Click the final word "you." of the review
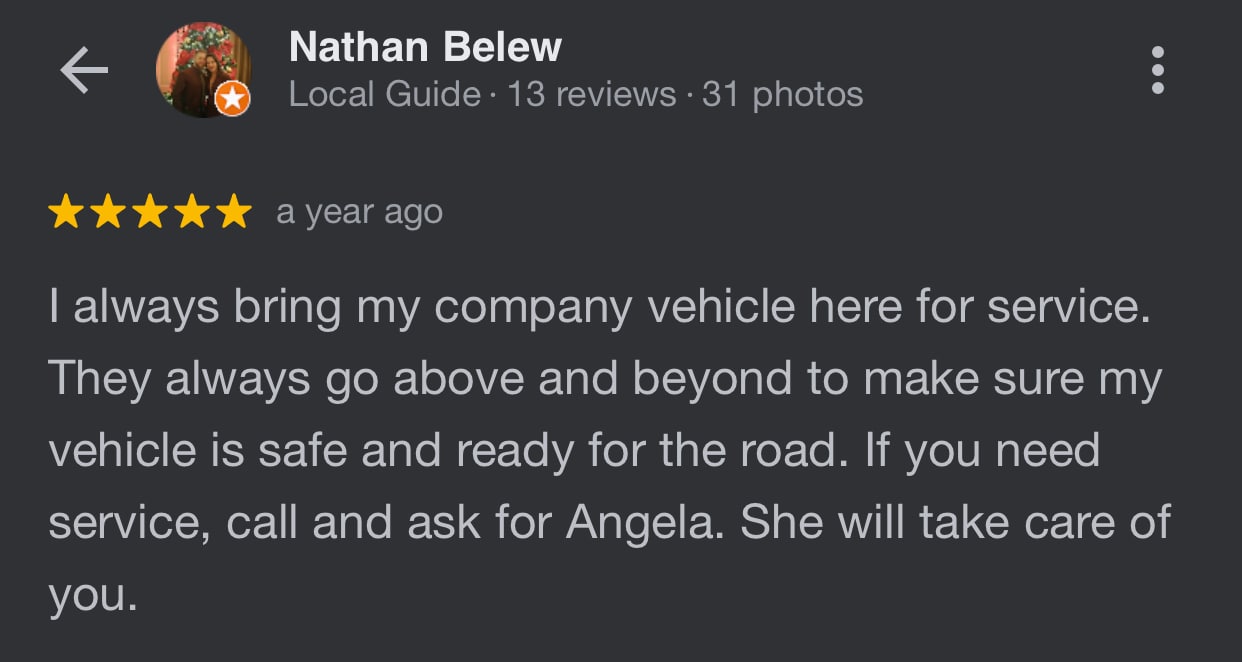 [x=91, y=596]
